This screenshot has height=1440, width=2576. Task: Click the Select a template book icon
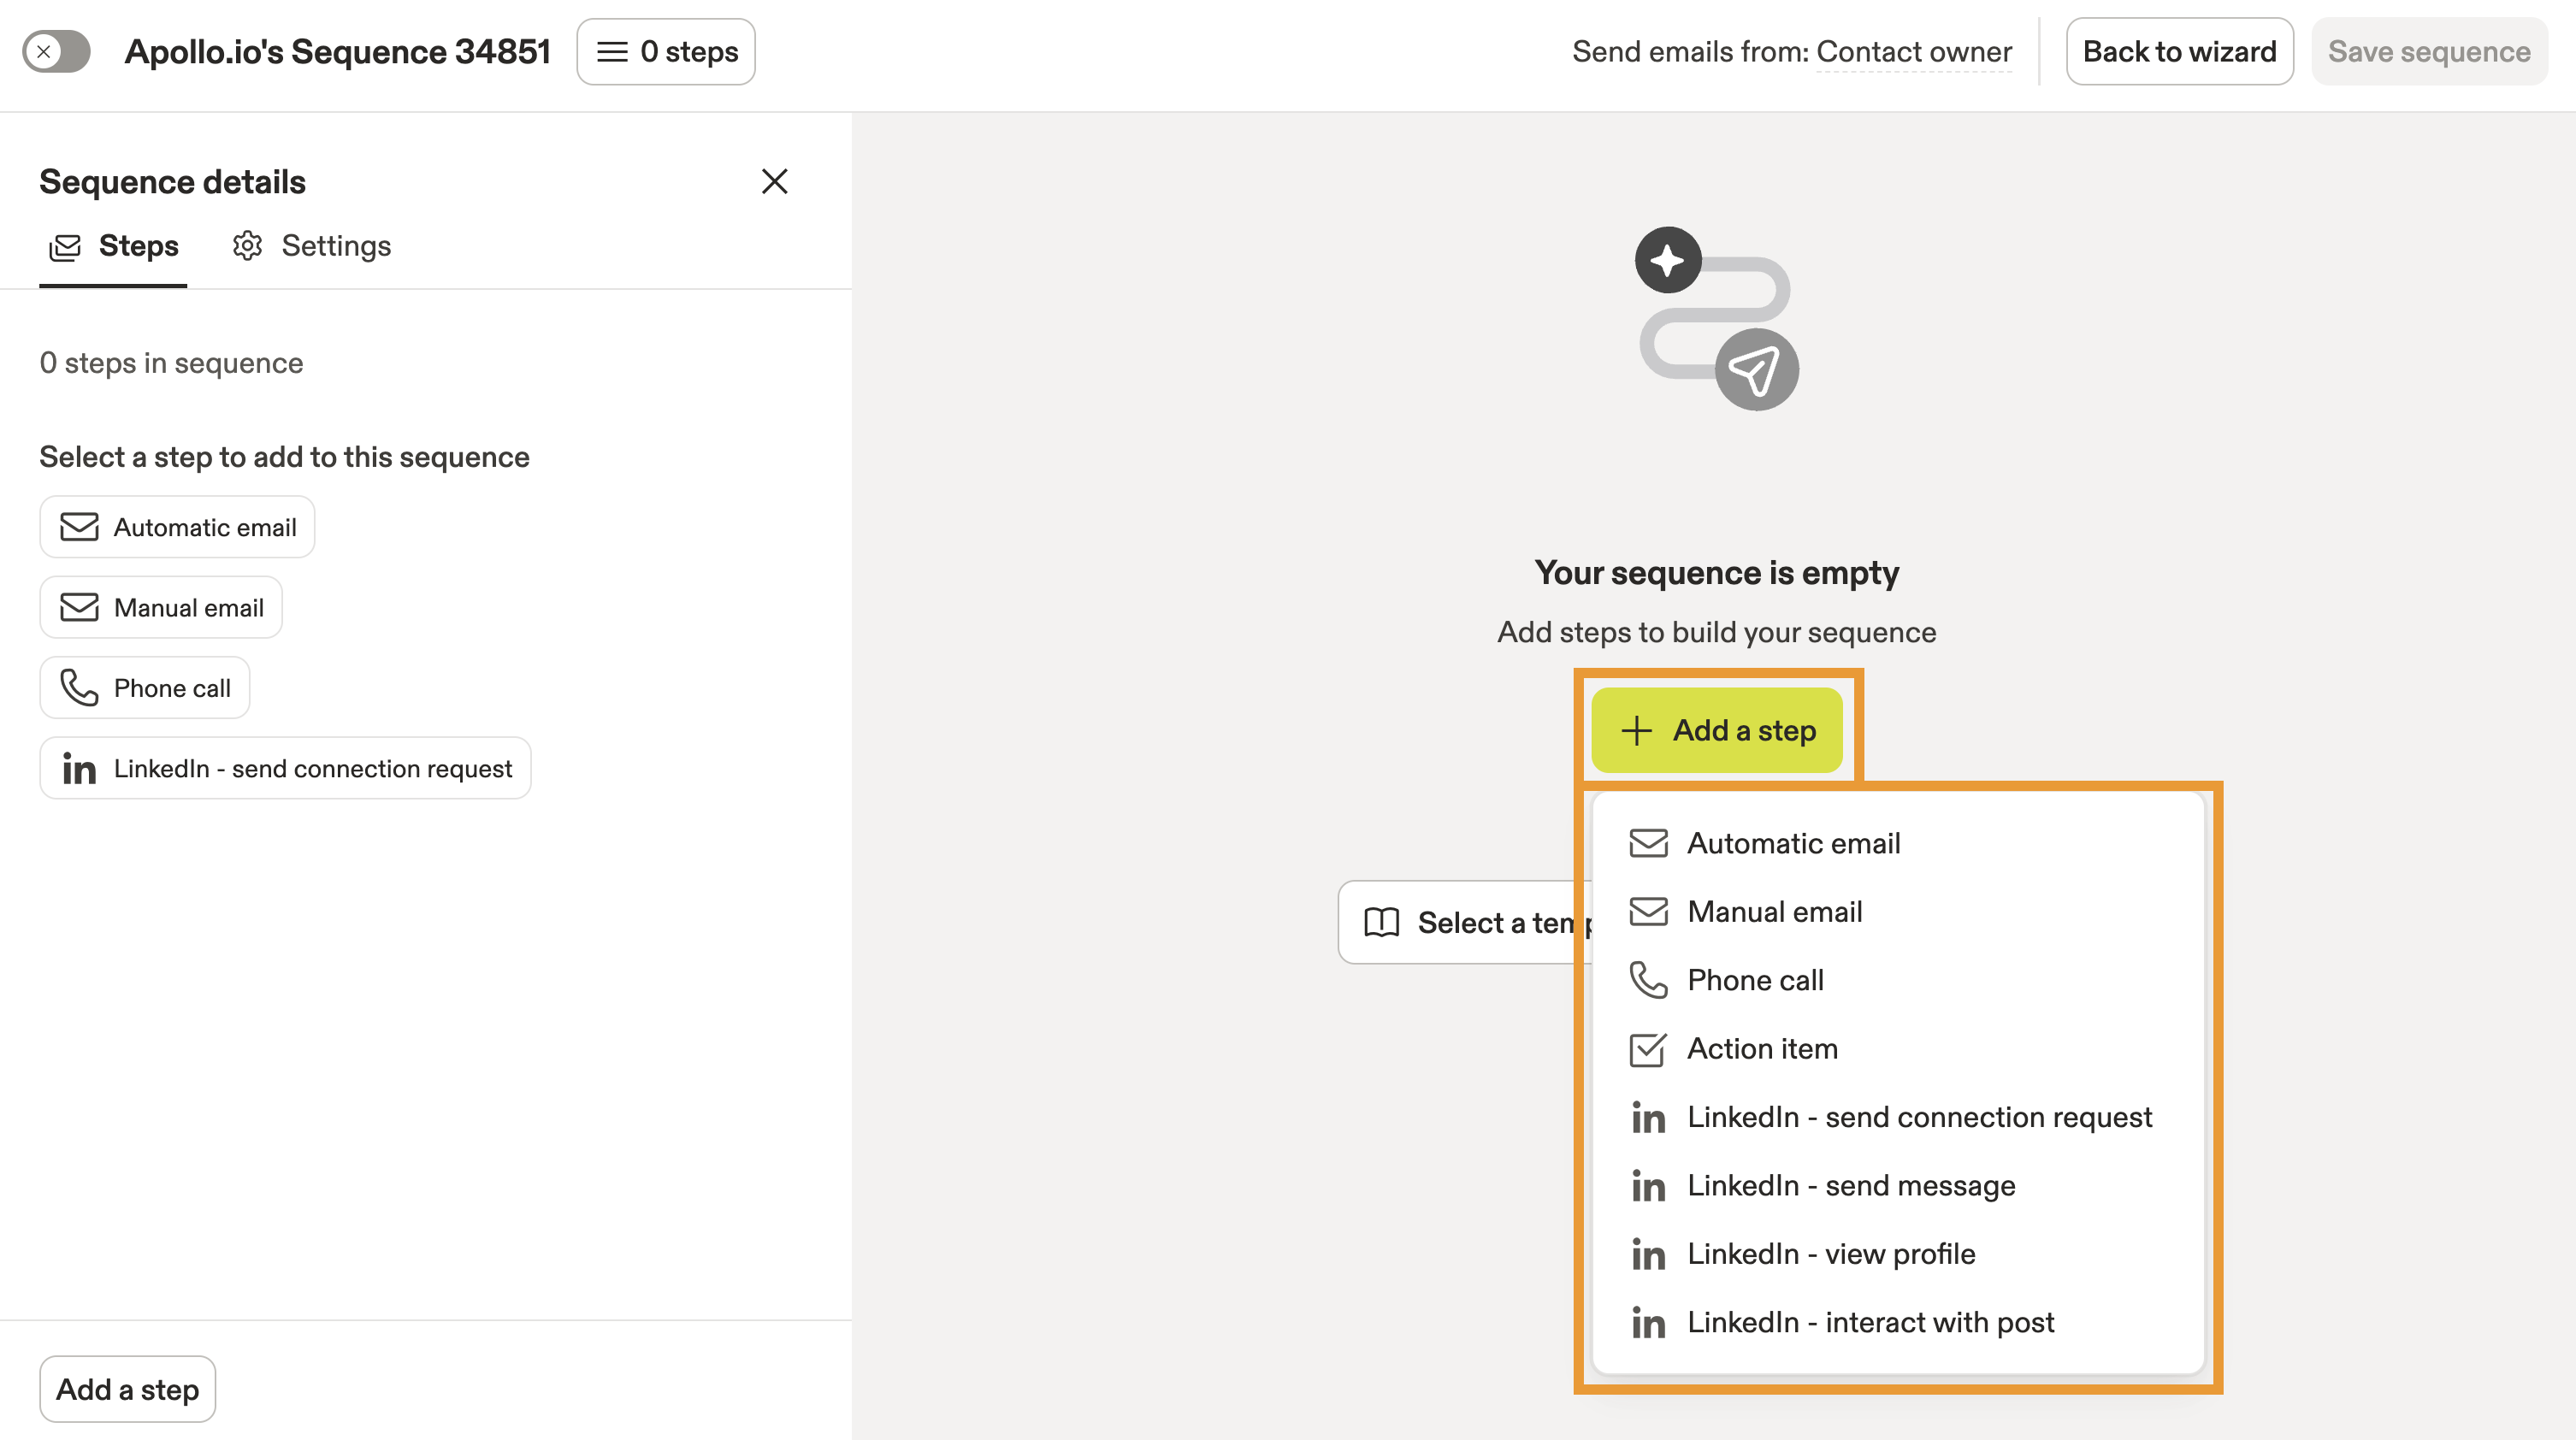[x=1381, y=922]
